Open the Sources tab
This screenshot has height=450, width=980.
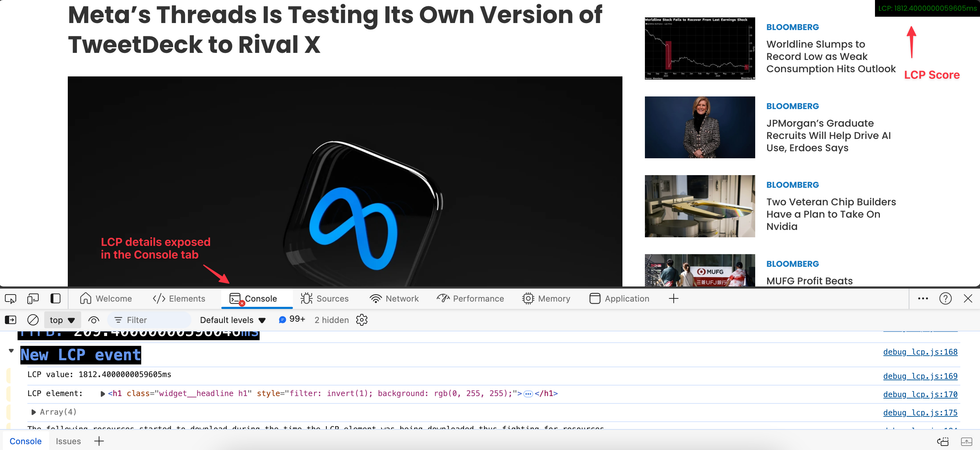[324, 299]
